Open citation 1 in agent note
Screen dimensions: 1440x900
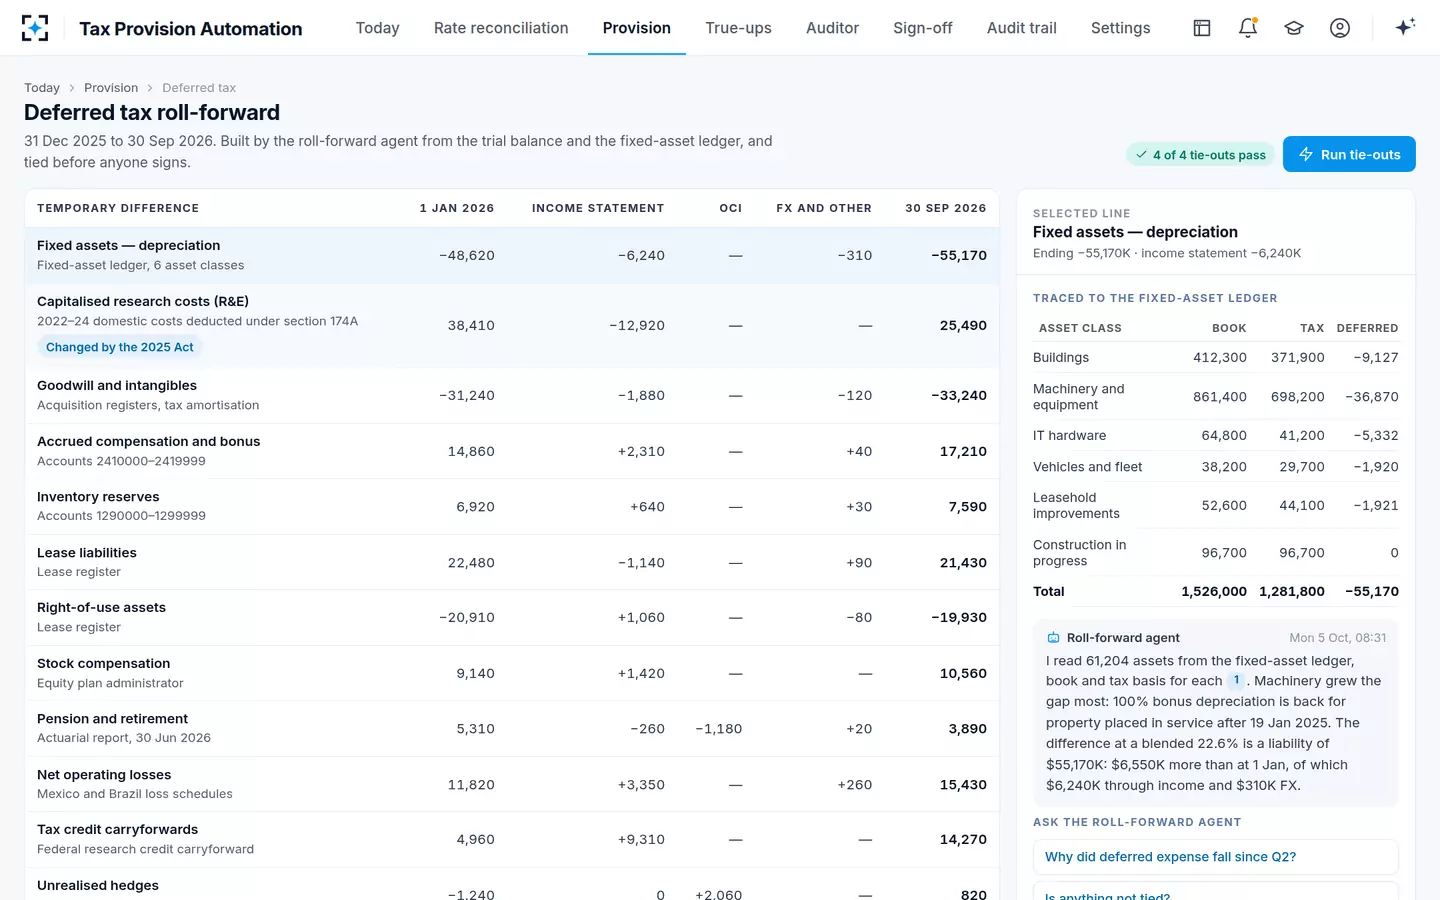pos(1236,680)
